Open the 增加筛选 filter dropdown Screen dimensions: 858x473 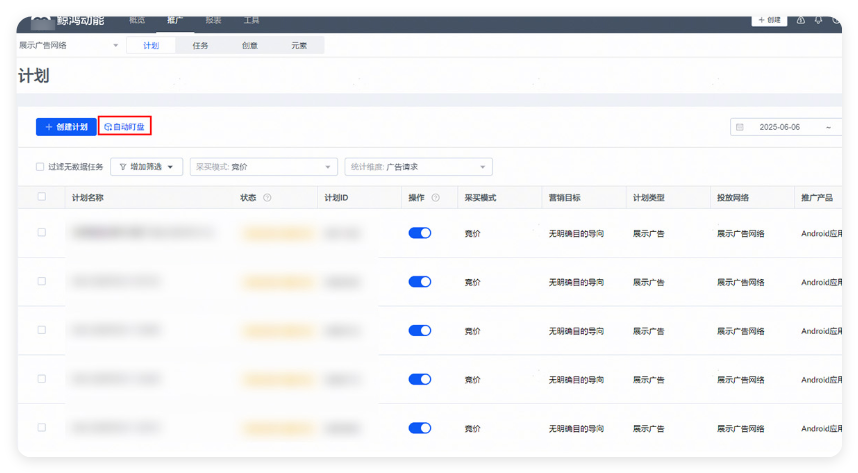[x=147, y=167]
